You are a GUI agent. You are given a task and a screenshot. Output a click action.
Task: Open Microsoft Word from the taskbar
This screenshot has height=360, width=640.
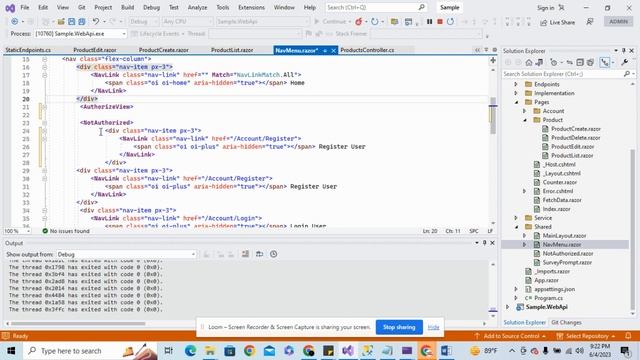click(x=446, y=351)
